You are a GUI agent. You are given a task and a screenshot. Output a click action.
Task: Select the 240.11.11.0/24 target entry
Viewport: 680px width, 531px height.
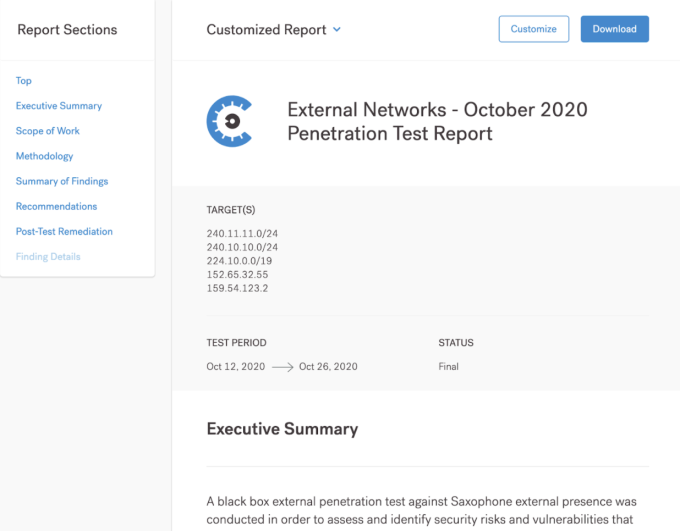242,233
